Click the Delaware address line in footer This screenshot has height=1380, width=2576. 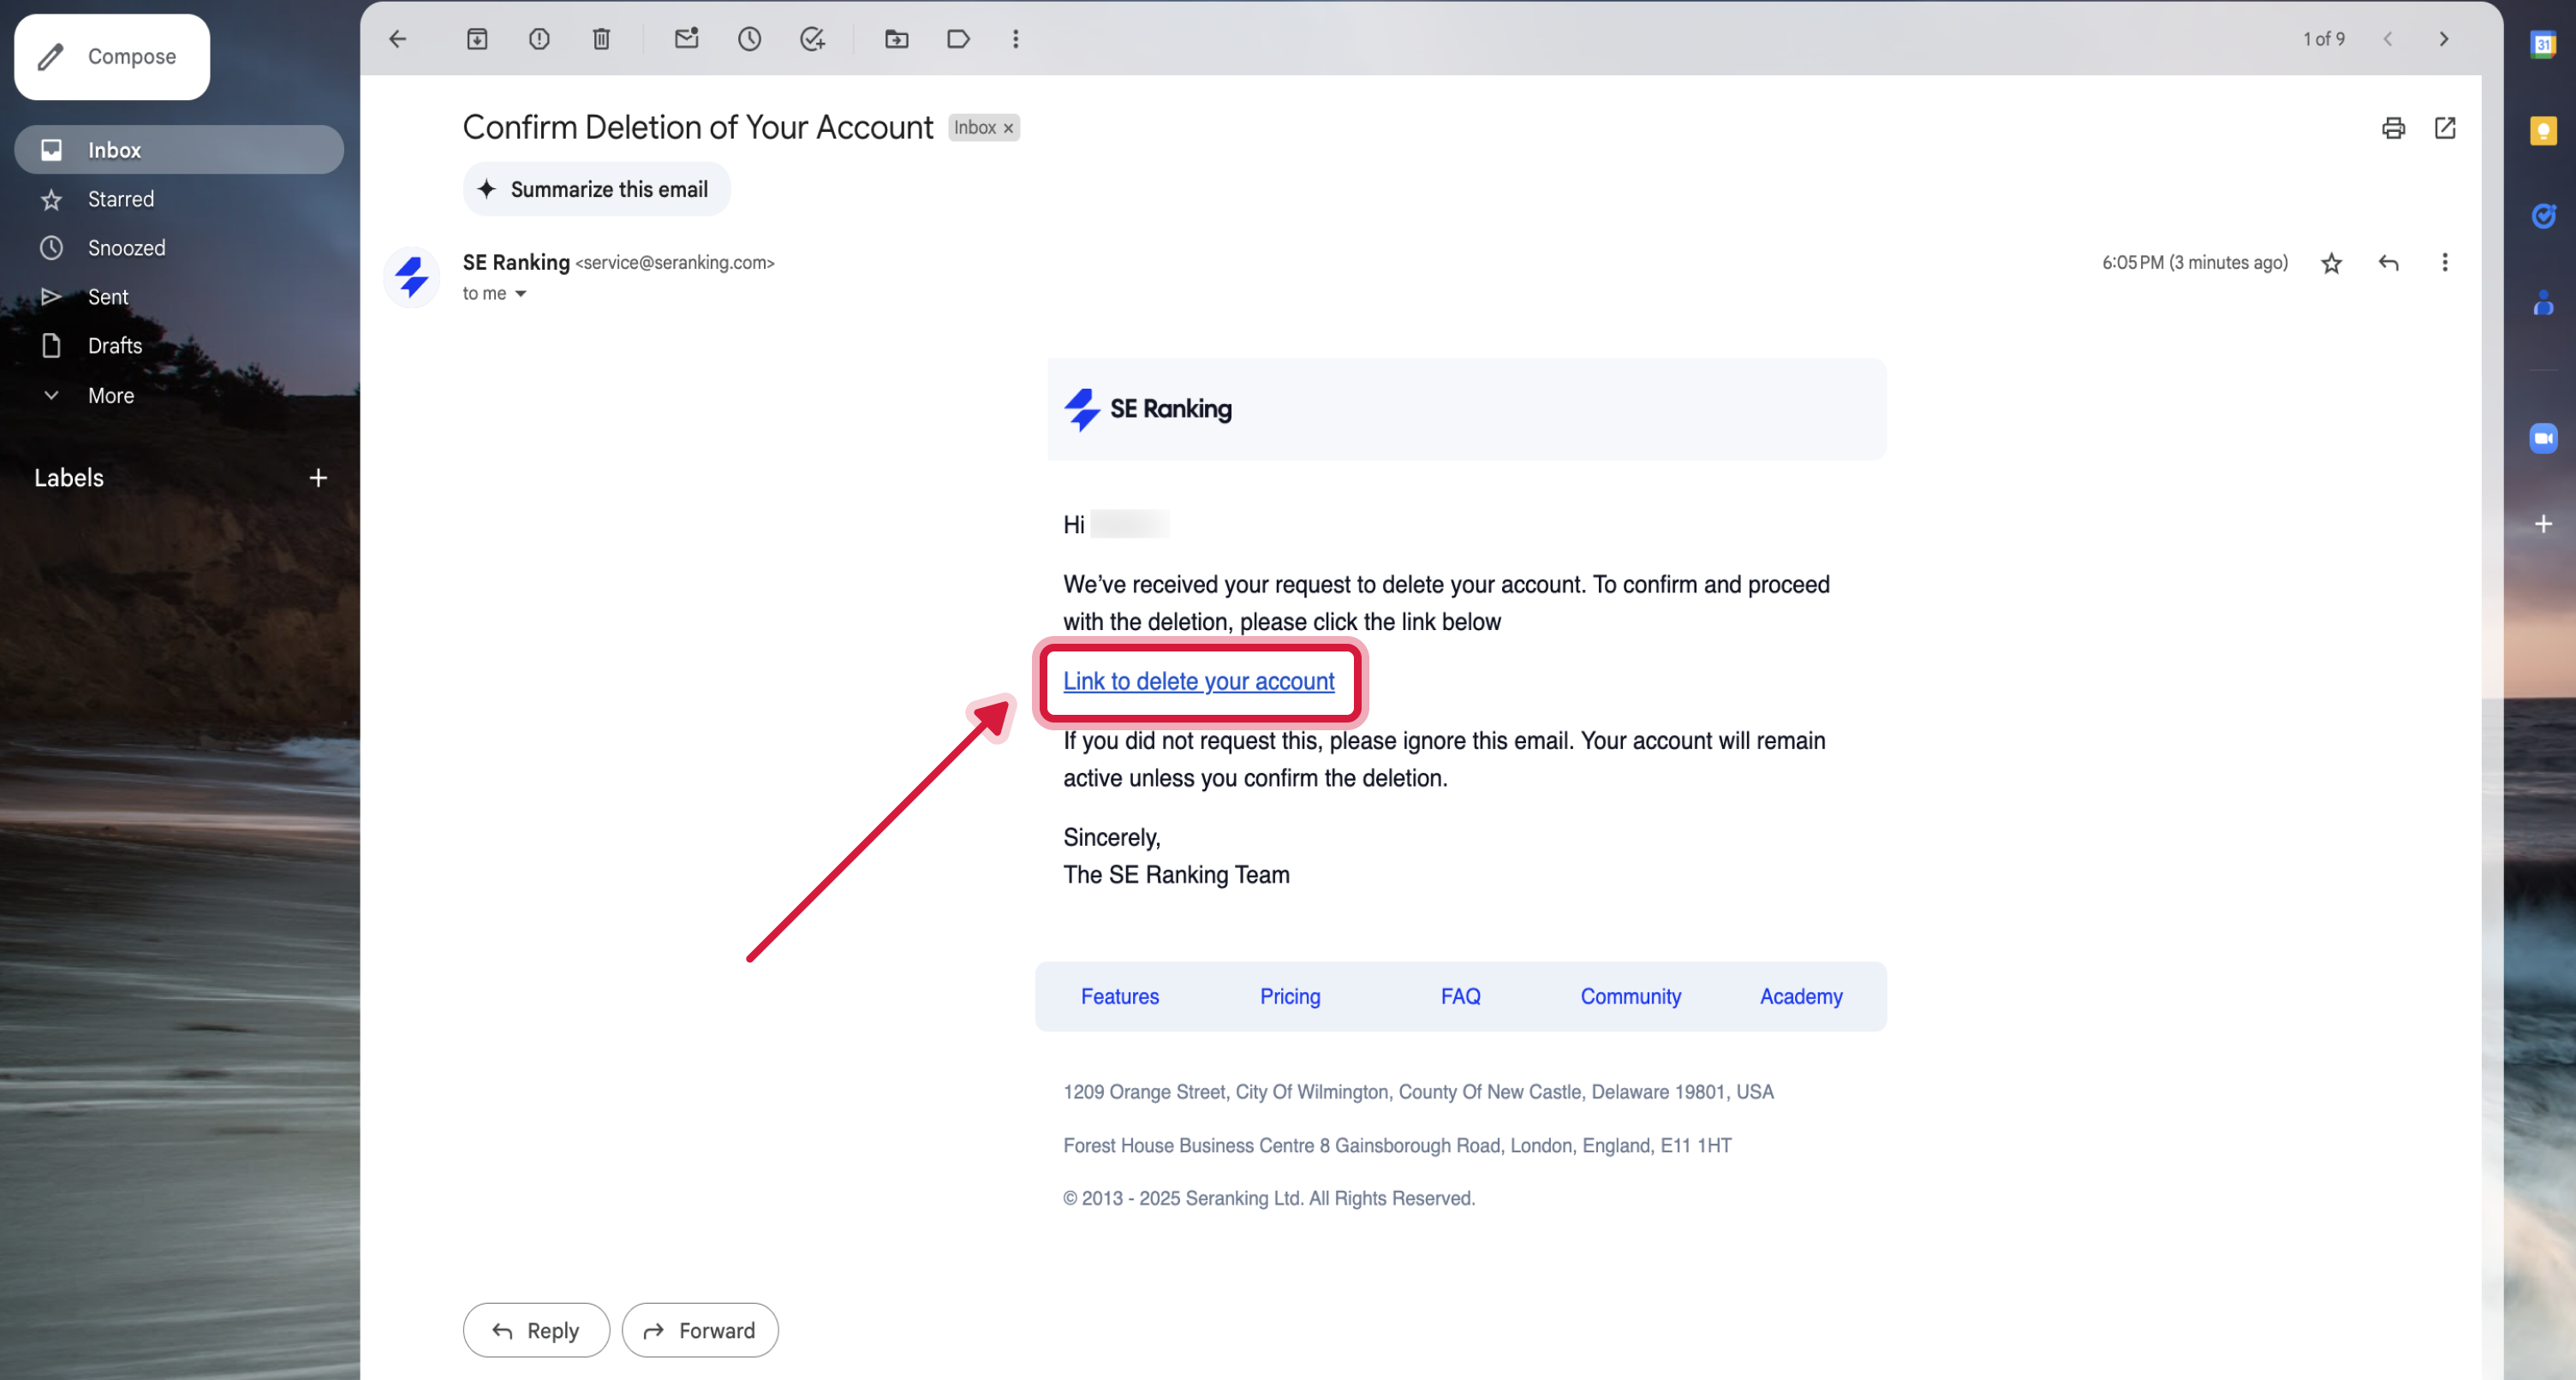pyautogui.click(x=1418, y=1092)
